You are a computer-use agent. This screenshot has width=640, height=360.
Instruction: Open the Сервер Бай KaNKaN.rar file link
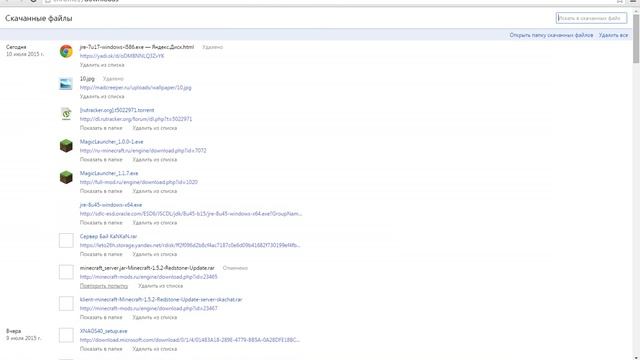click(109, 236)
